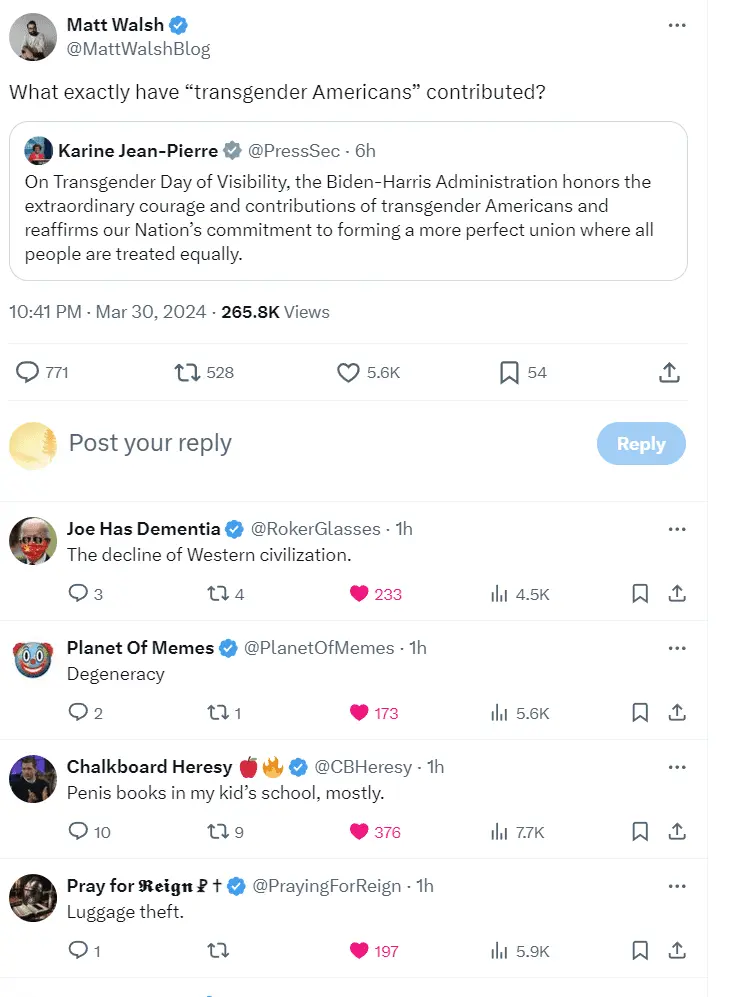Unlike the Joe Has Dementia reply

point(359,594)
